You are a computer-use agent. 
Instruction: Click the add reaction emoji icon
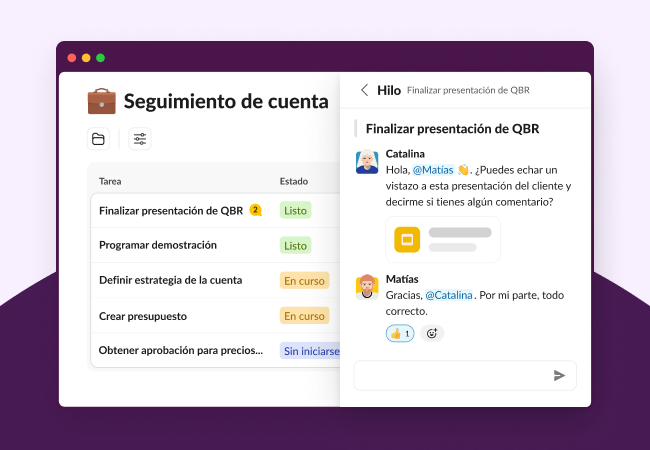tap(432, 333)
